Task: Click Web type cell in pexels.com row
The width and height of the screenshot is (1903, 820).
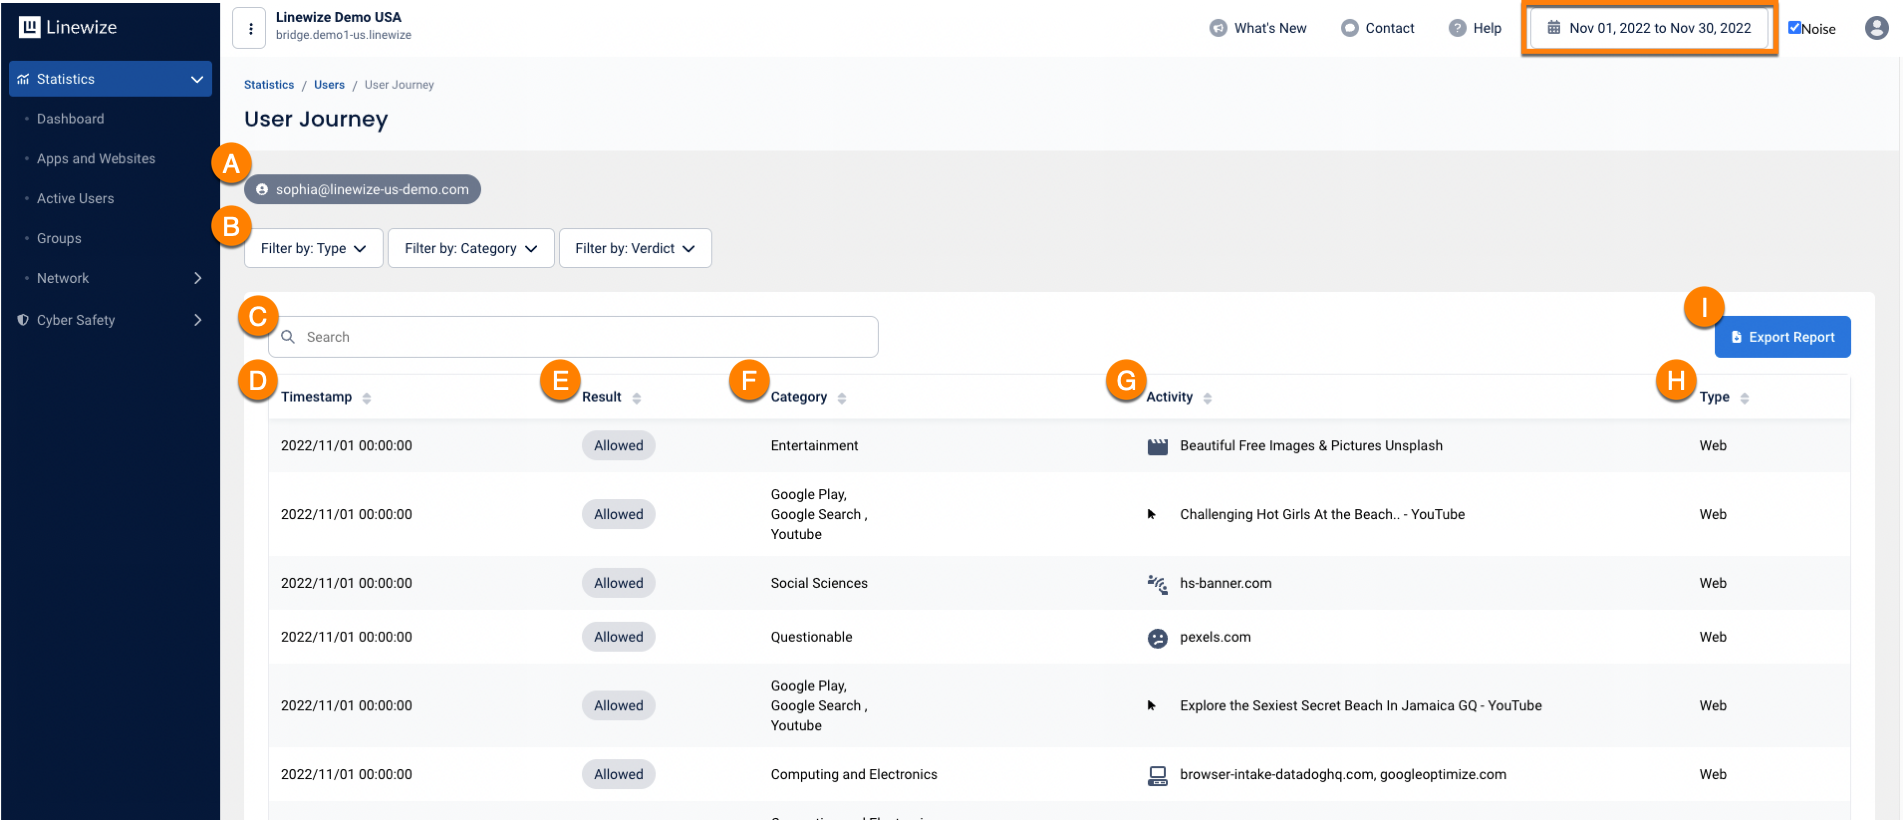Action: pyautogui.click(x=1713, y=638)
